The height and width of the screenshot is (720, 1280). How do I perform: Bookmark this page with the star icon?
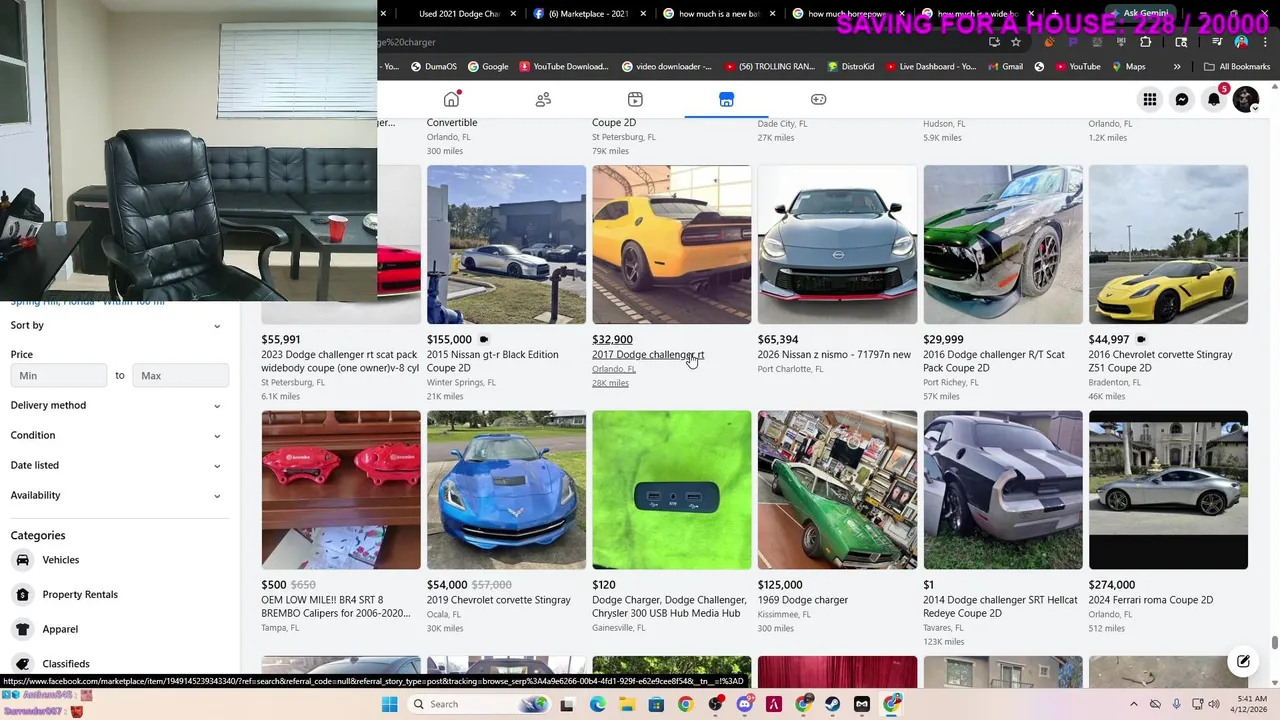(x=1016, y=42)
